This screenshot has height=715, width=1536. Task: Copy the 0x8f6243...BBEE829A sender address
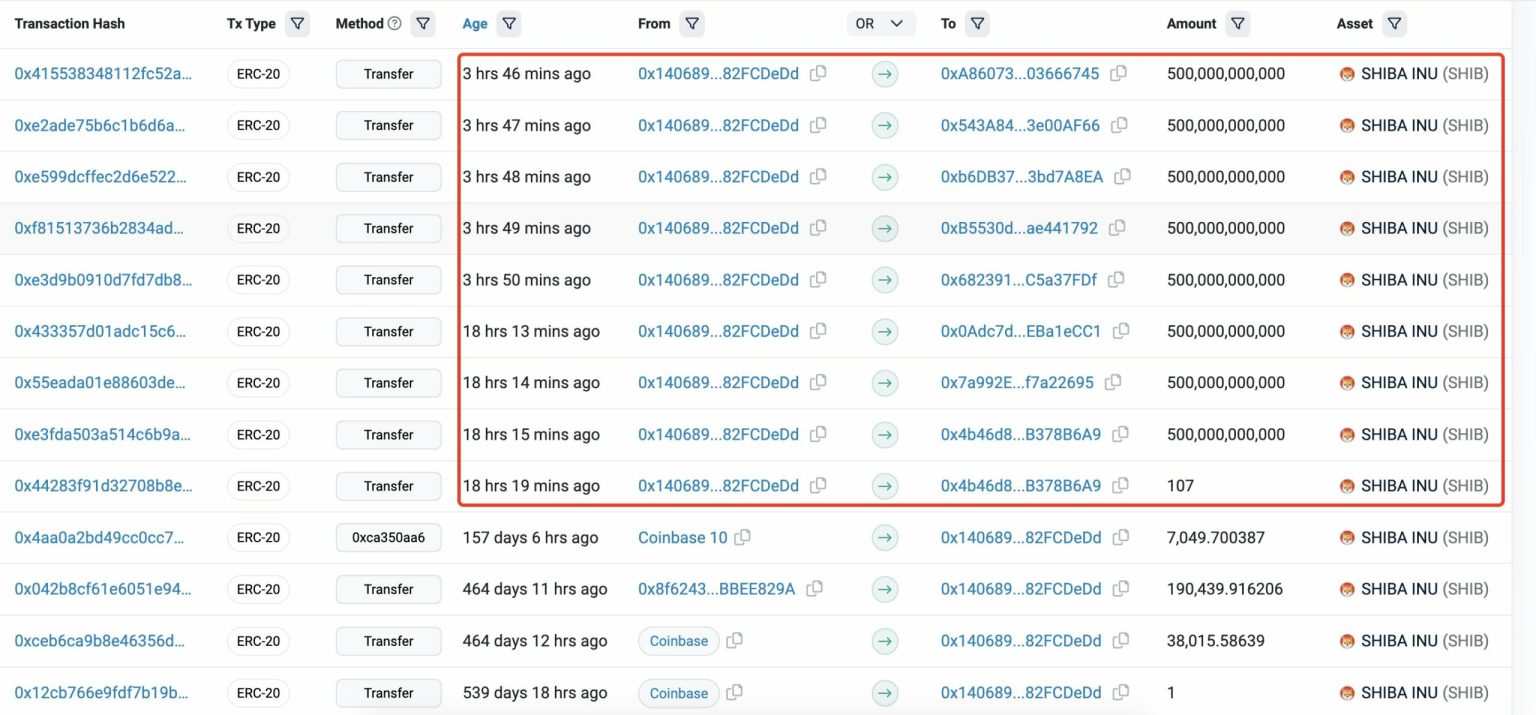815,589
